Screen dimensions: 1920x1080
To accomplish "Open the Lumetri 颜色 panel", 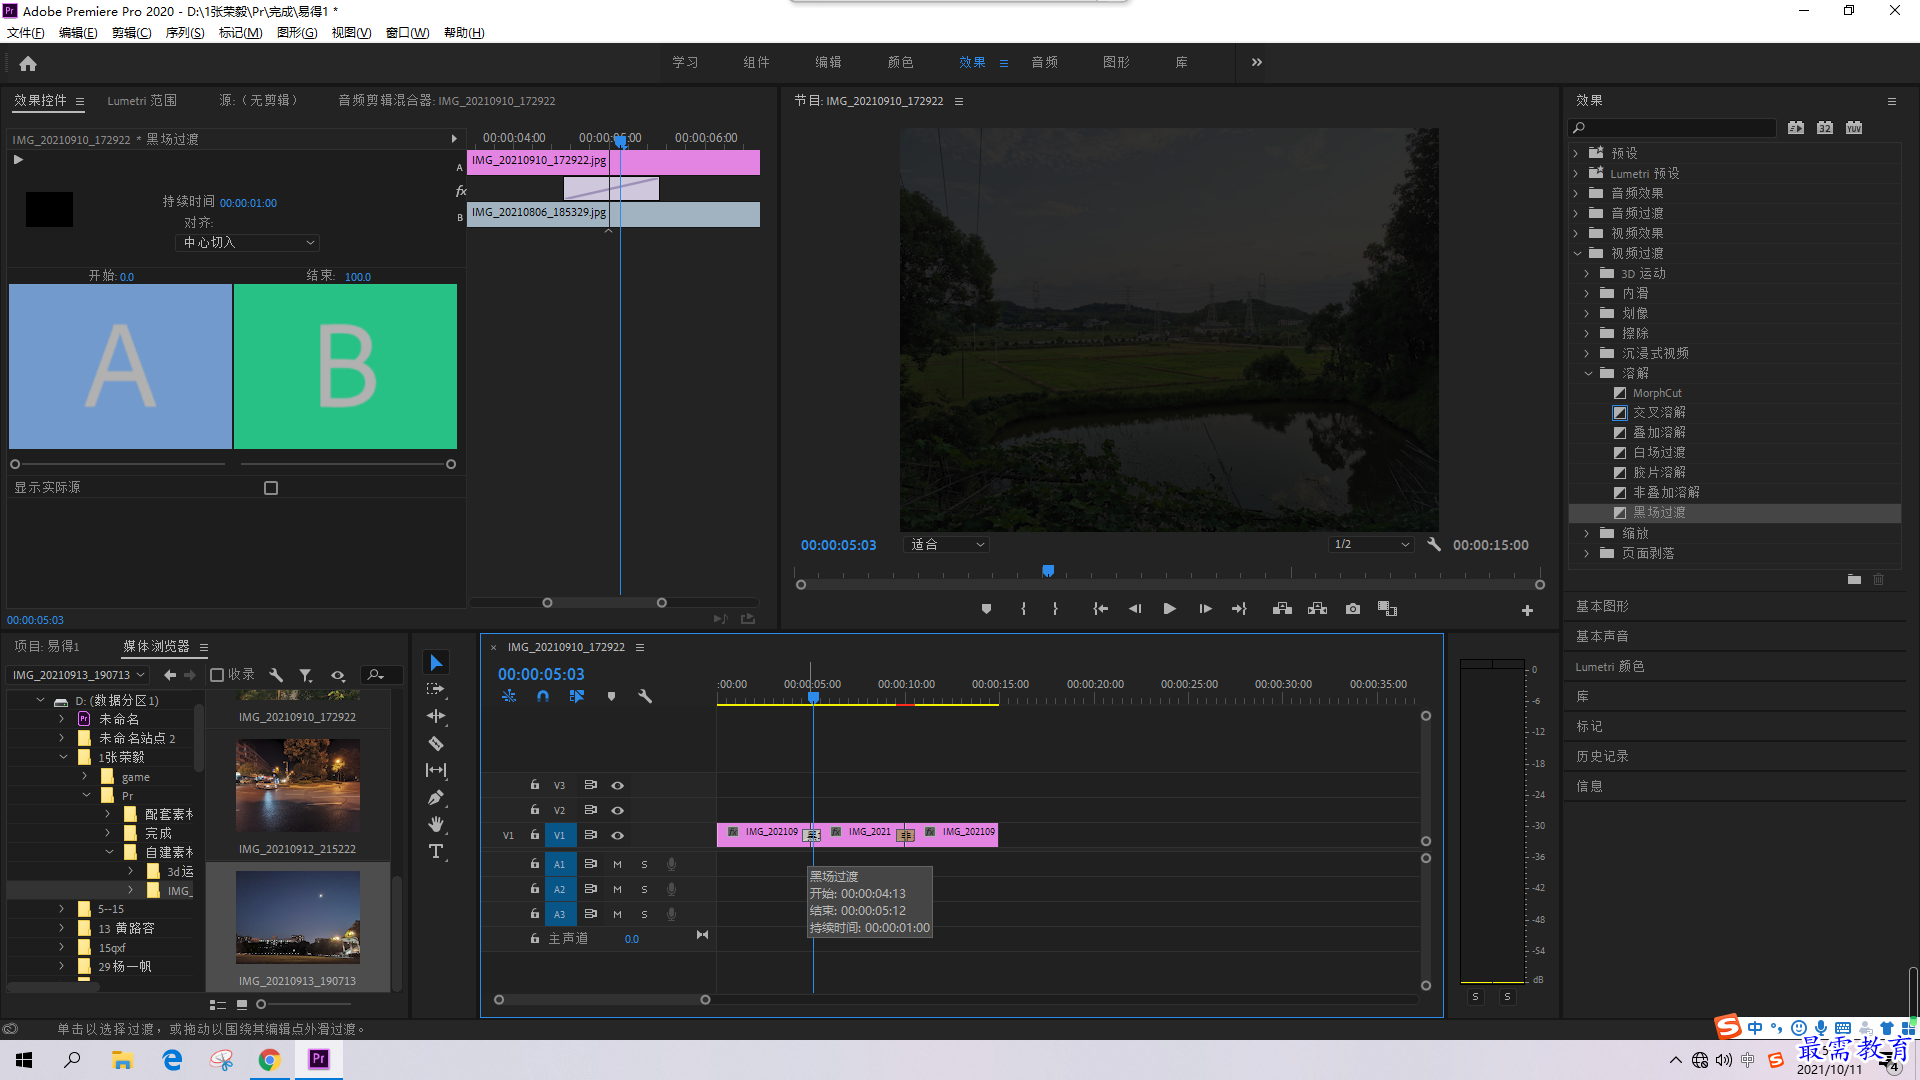I will point(1609,667).
